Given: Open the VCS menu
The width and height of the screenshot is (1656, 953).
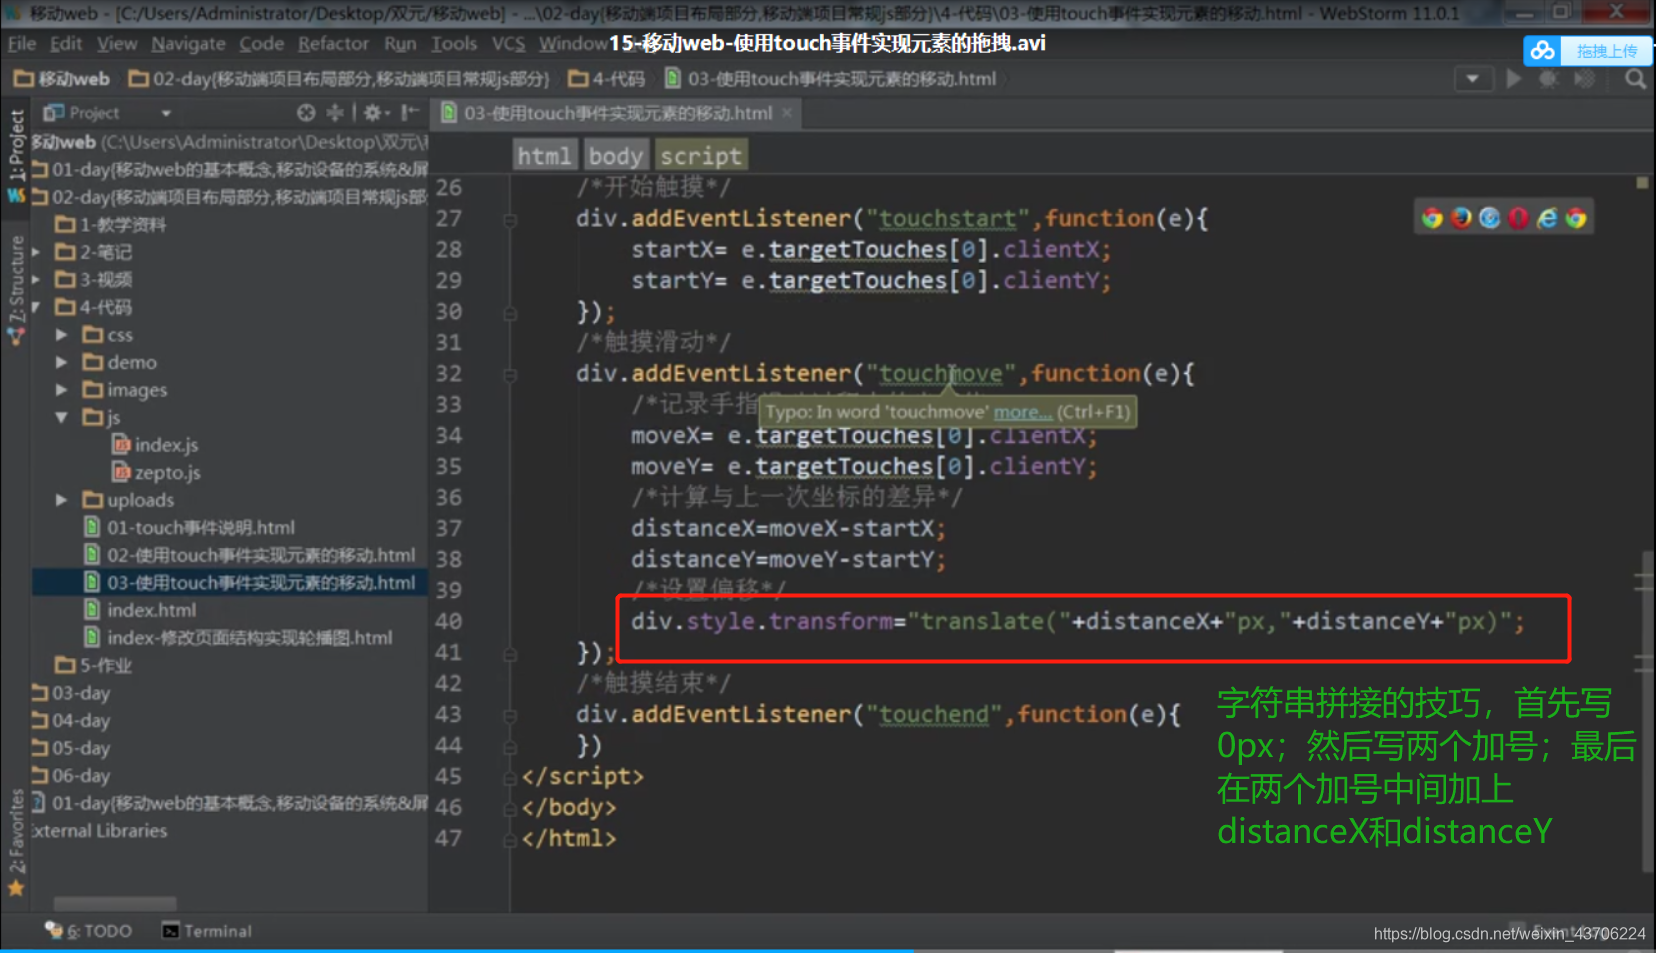Looking at the screenshot, I should (x=508, y=44).
